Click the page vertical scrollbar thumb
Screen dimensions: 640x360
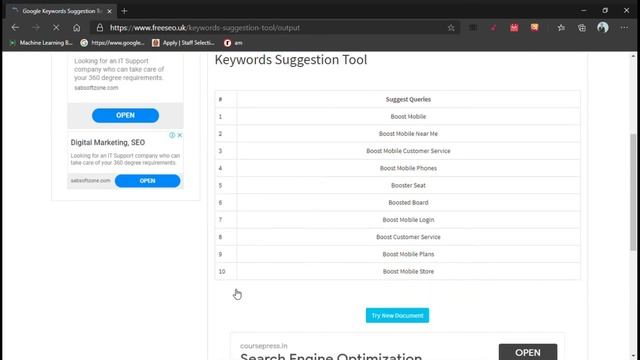tap(633, 192)
